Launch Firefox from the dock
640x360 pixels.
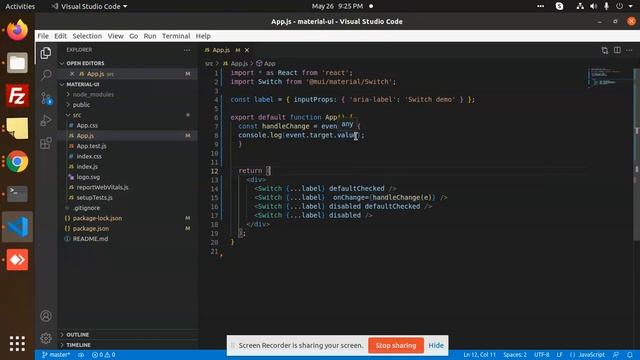click(17, 30)
